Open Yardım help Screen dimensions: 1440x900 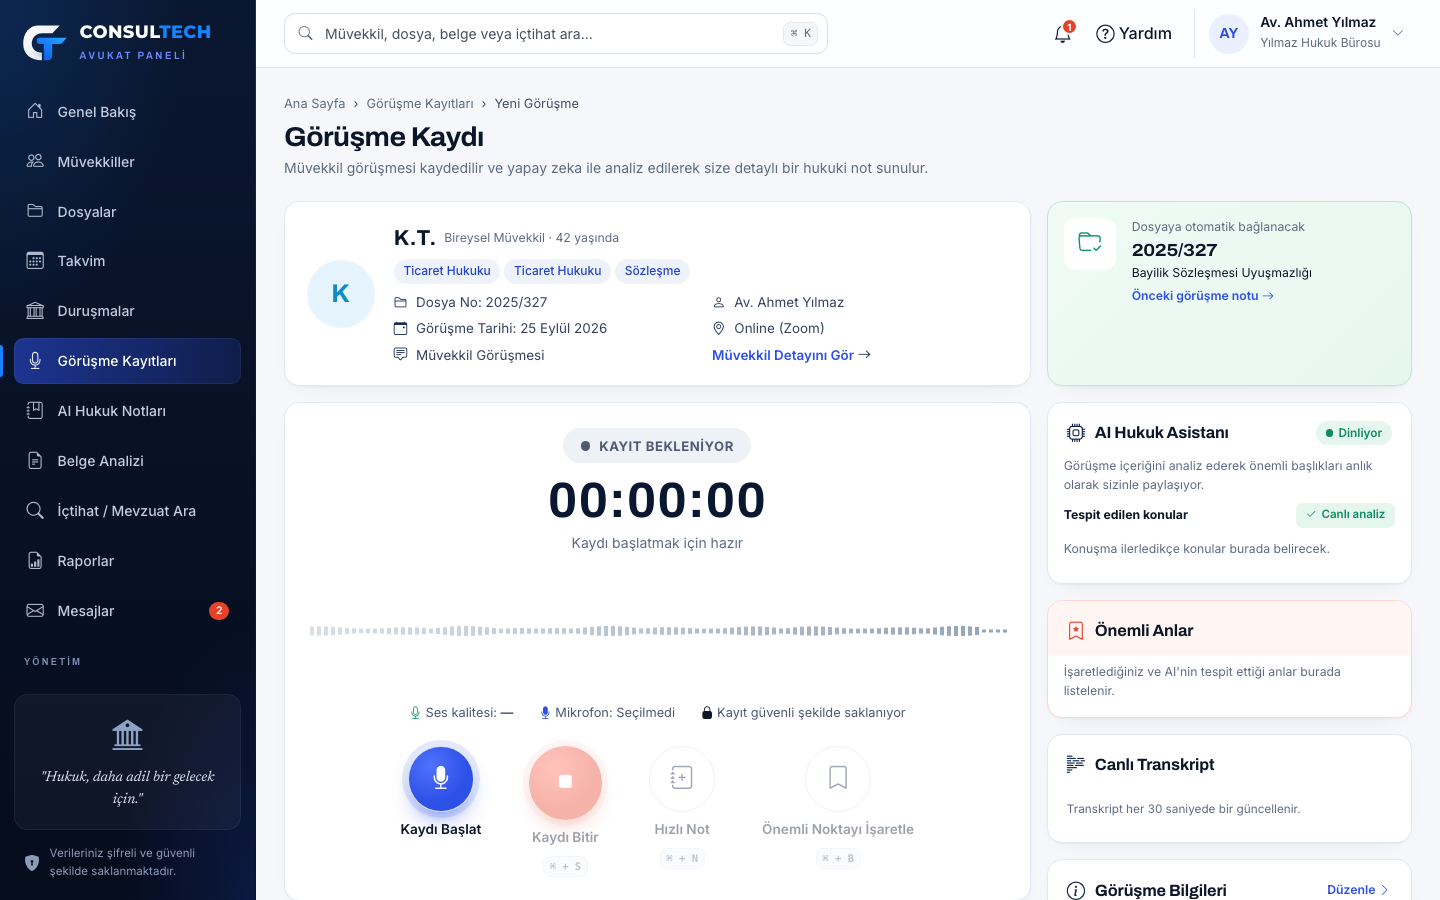1133,33
